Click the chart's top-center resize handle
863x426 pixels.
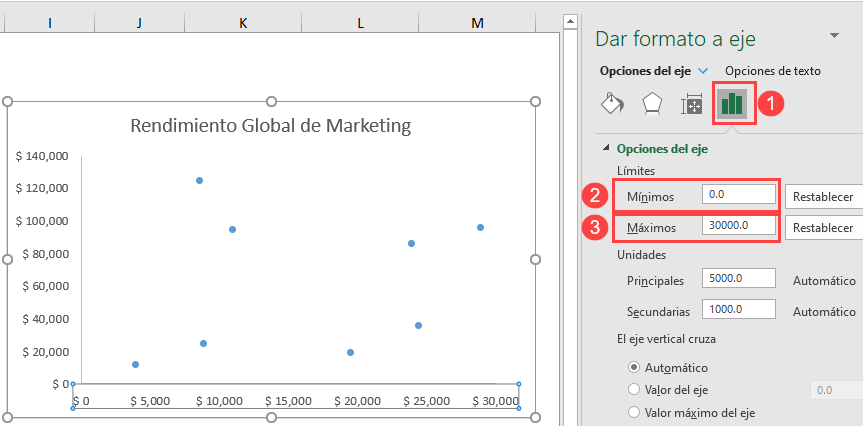pyautogui.click(x=271, y=101)
